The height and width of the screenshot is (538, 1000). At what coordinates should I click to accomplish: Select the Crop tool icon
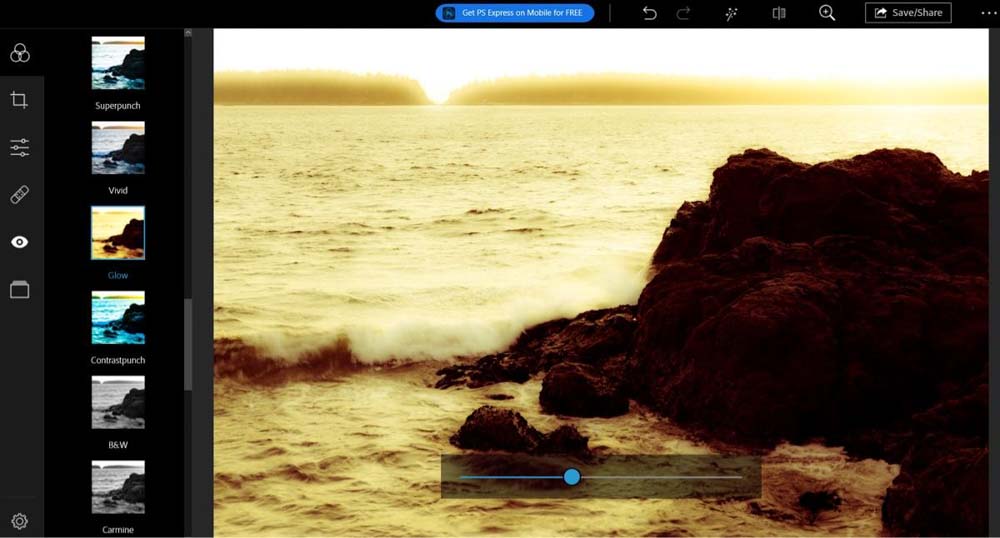[x=19, y=100]
